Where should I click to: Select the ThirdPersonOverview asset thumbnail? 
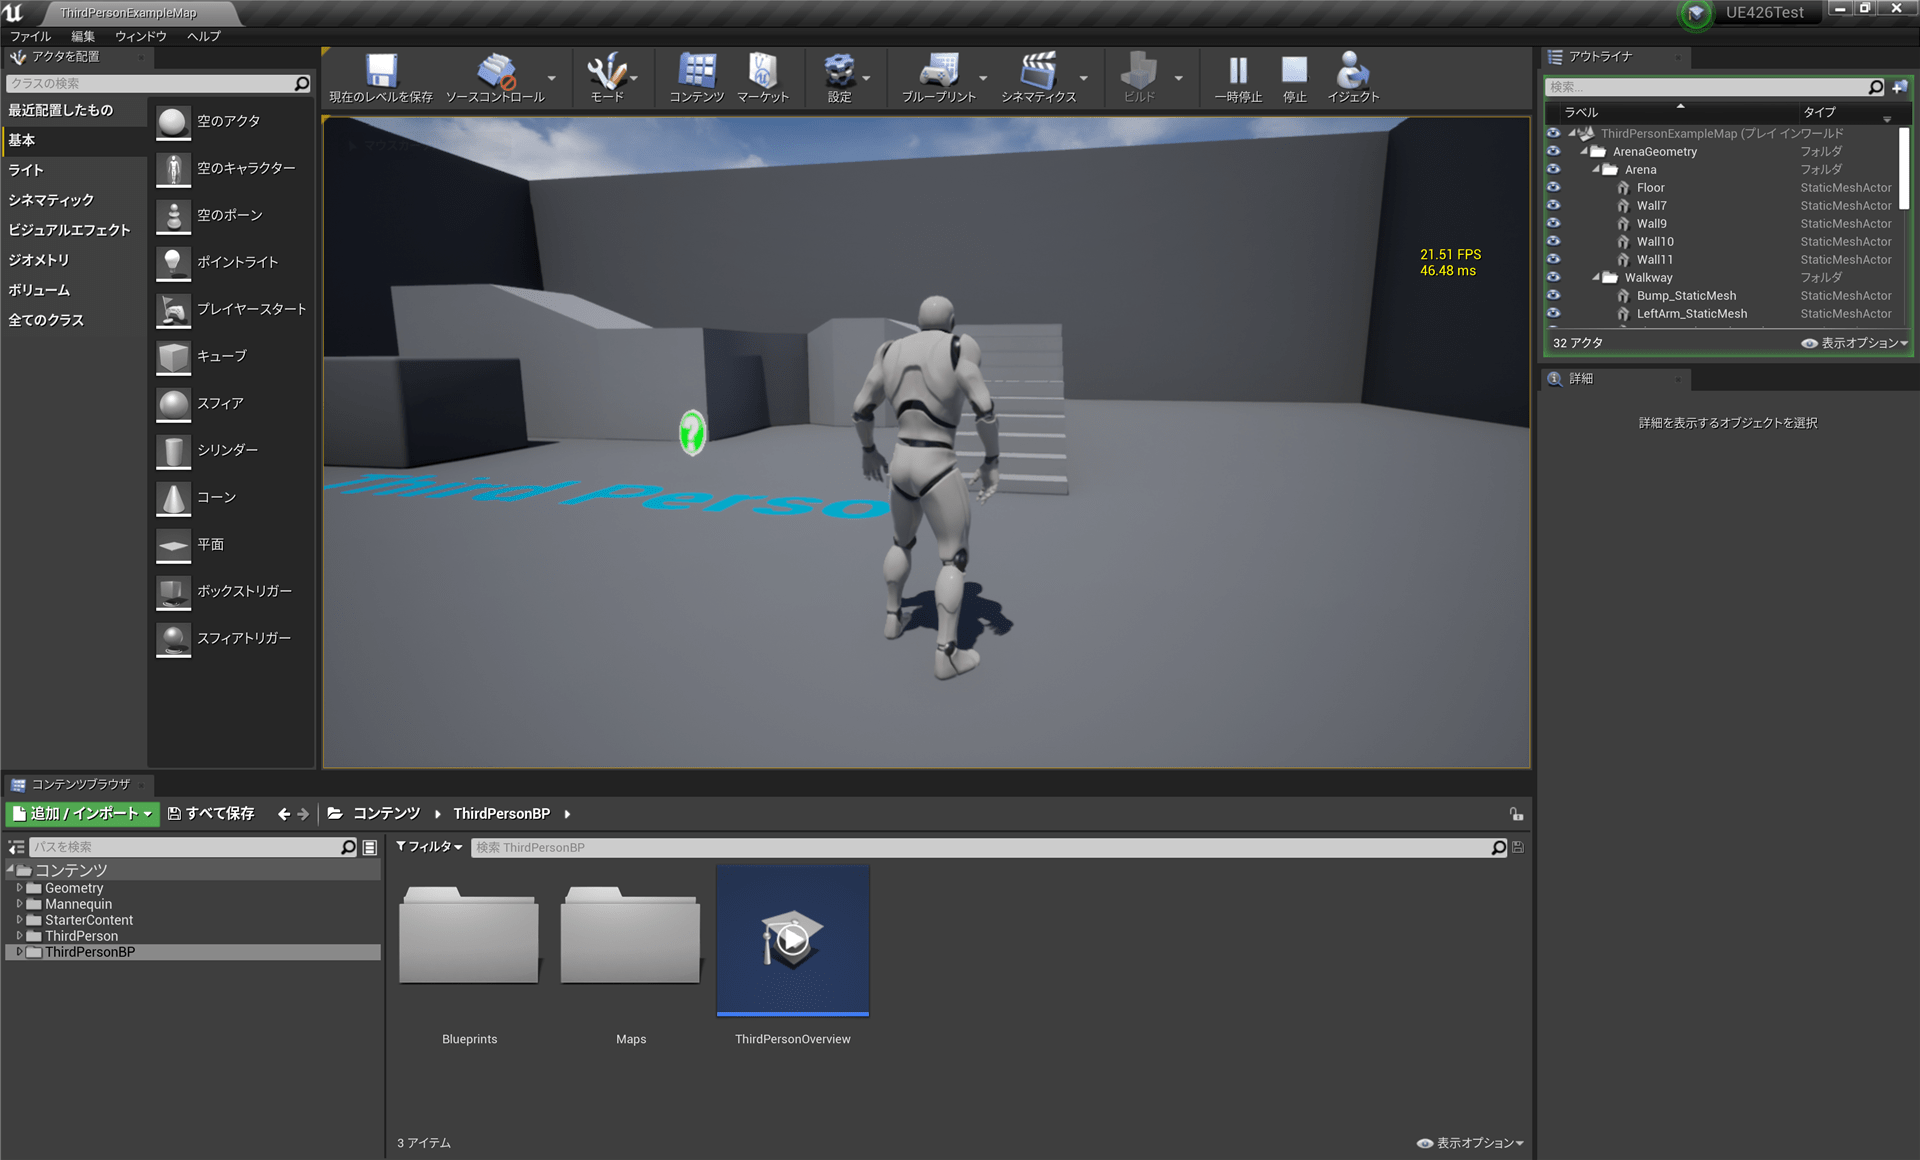tap(793, 940)
